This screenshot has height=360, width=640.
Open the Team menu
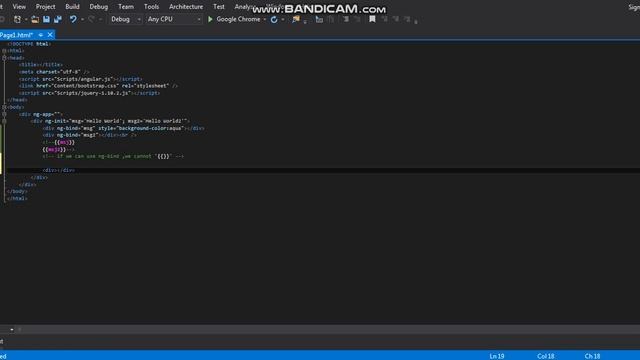[x=126, y=7]
